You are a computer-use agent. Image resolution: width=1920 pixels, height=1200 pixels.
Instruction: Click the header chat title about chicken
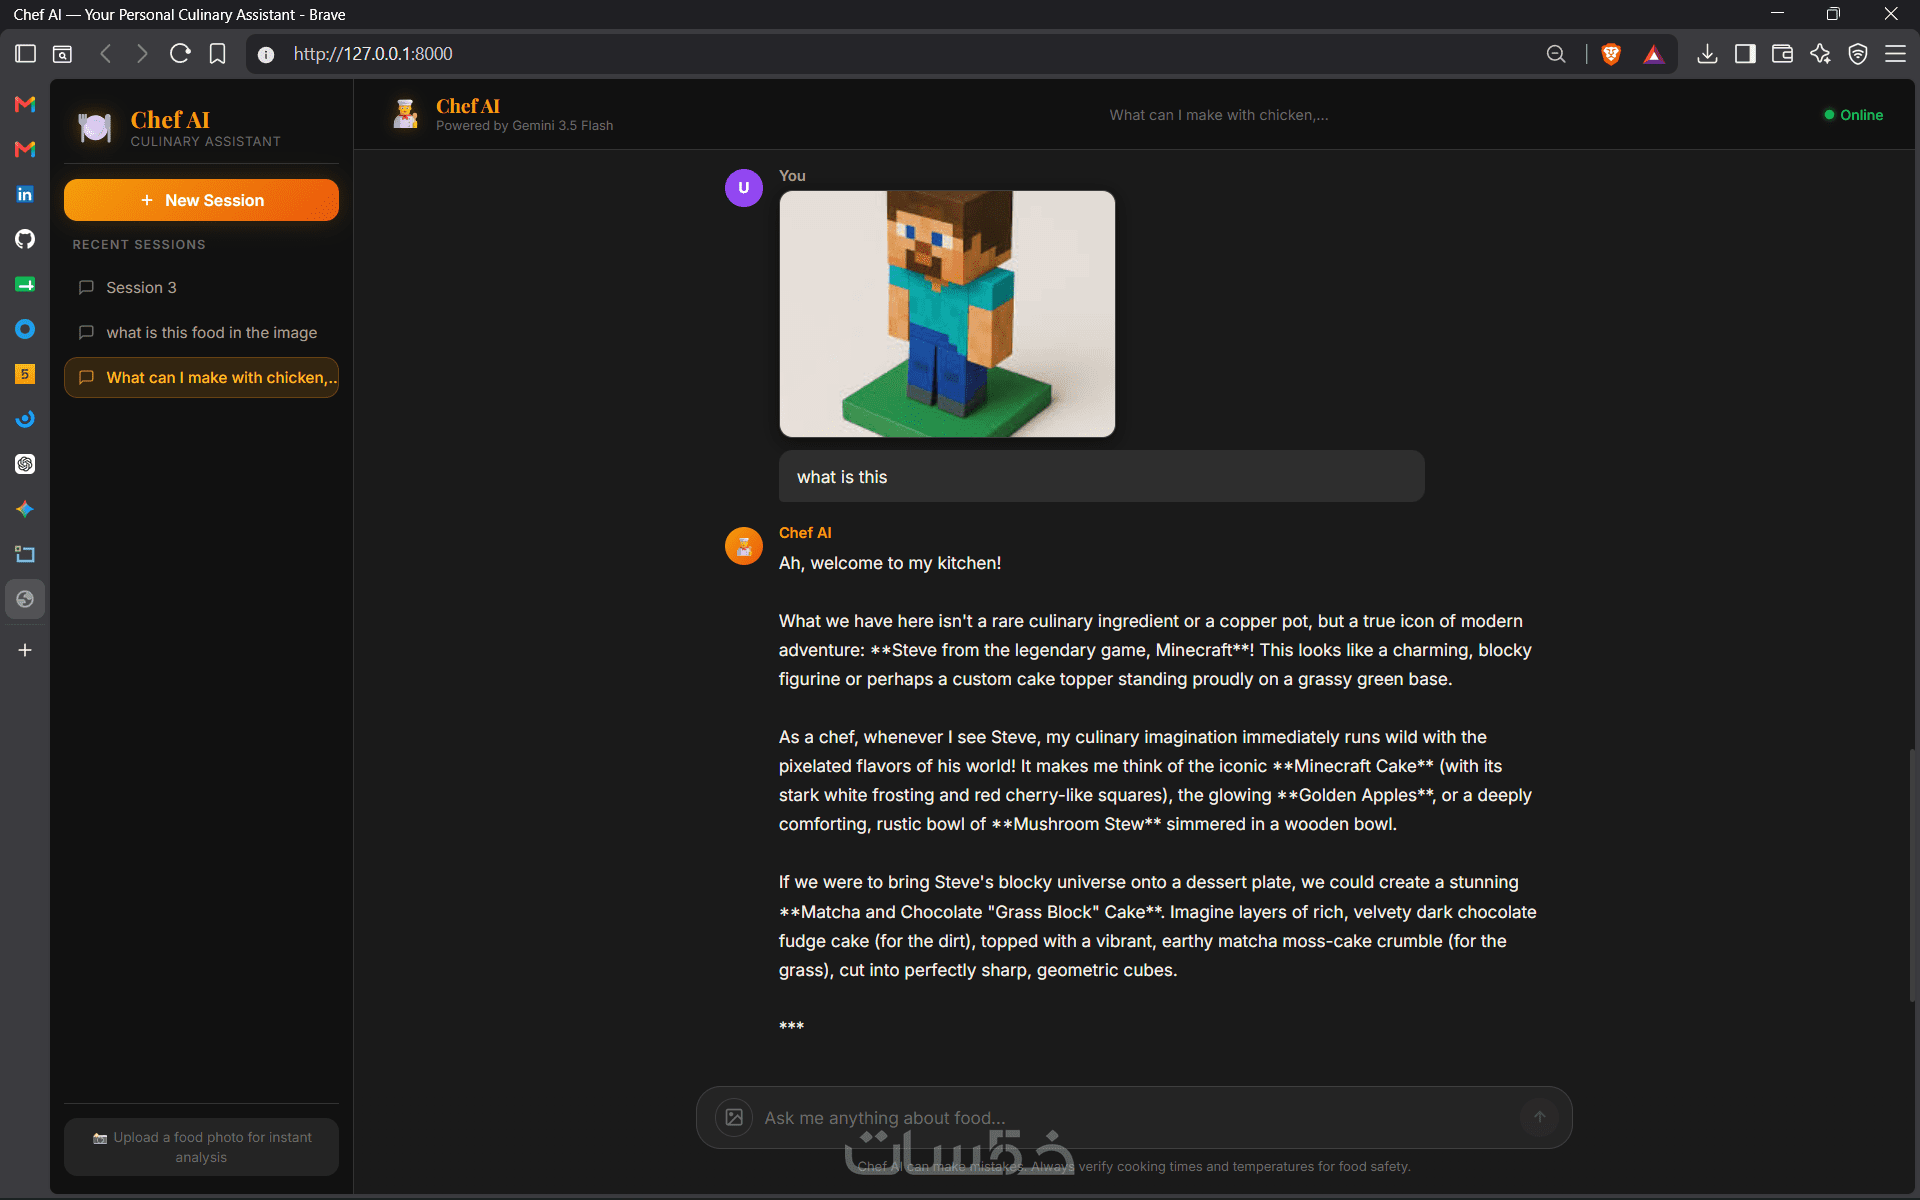tap(1218, 115)
